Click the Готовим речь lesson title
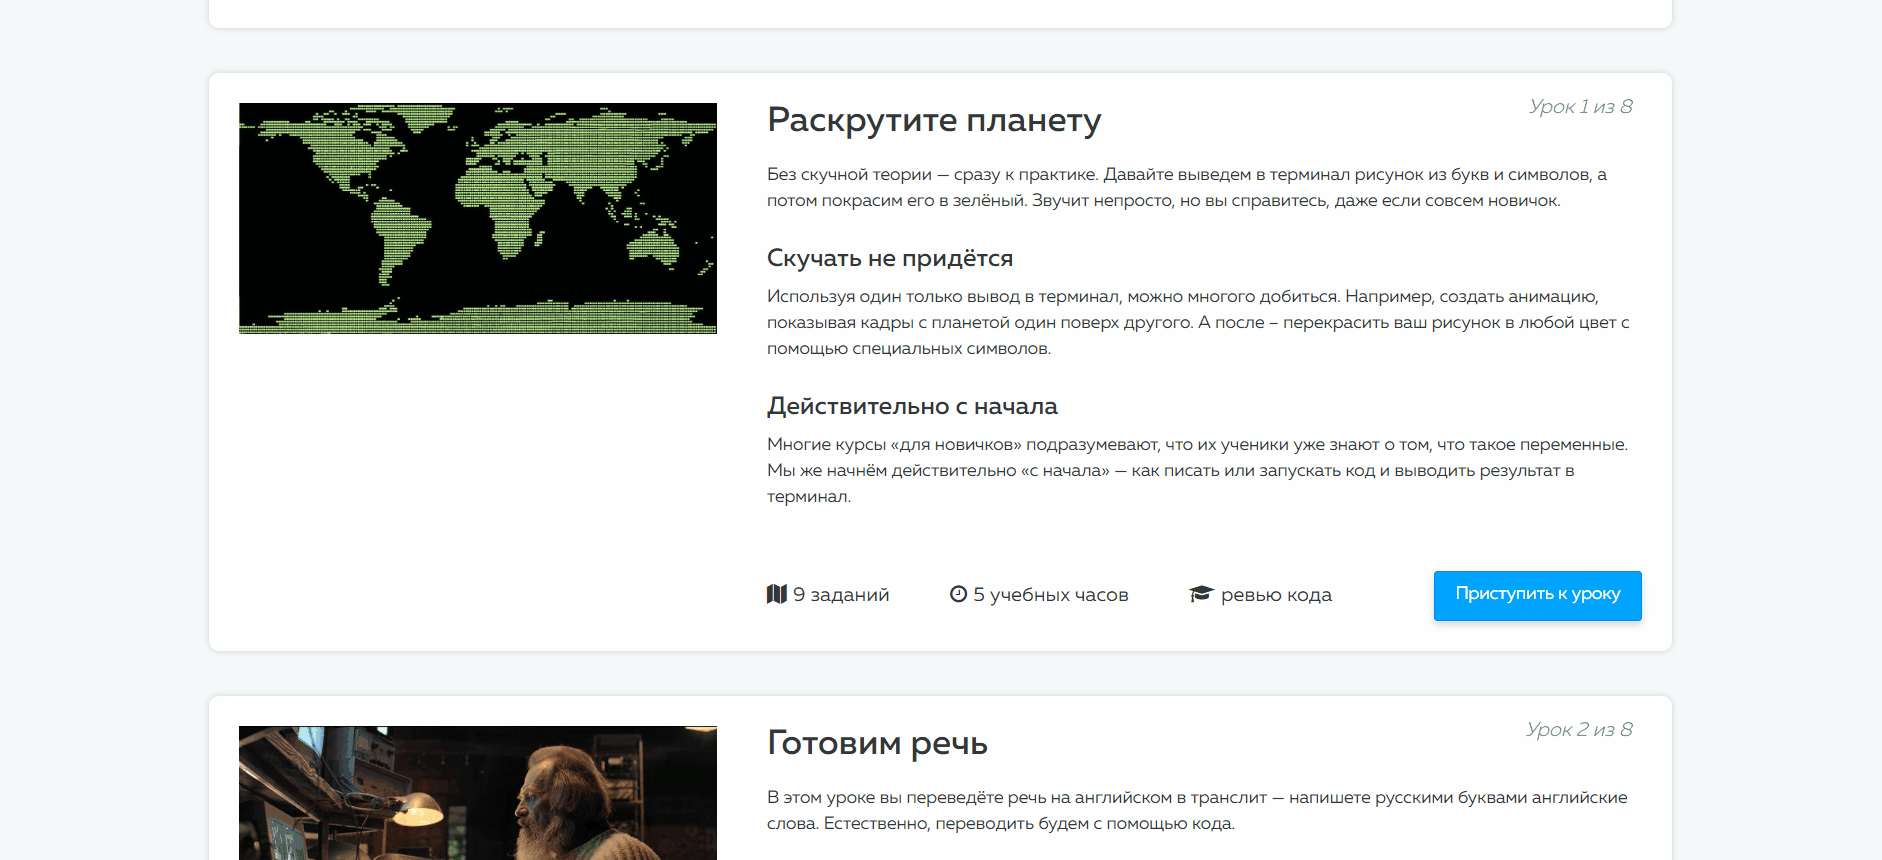Image resolution: width=1882 pixels, height=860 pixels. (x=877, y=743)
